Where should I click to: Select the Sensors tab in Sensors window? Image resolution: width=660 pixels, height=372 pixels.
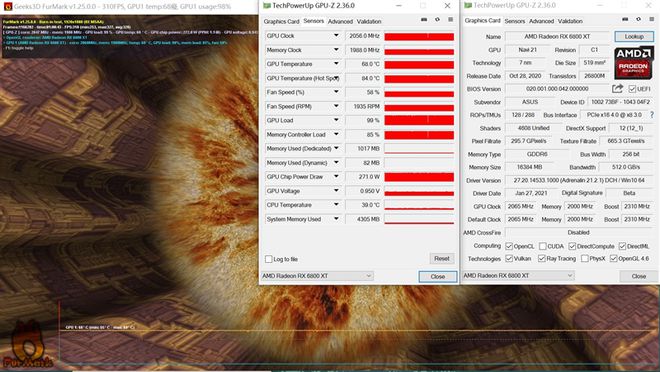(314, 21)
